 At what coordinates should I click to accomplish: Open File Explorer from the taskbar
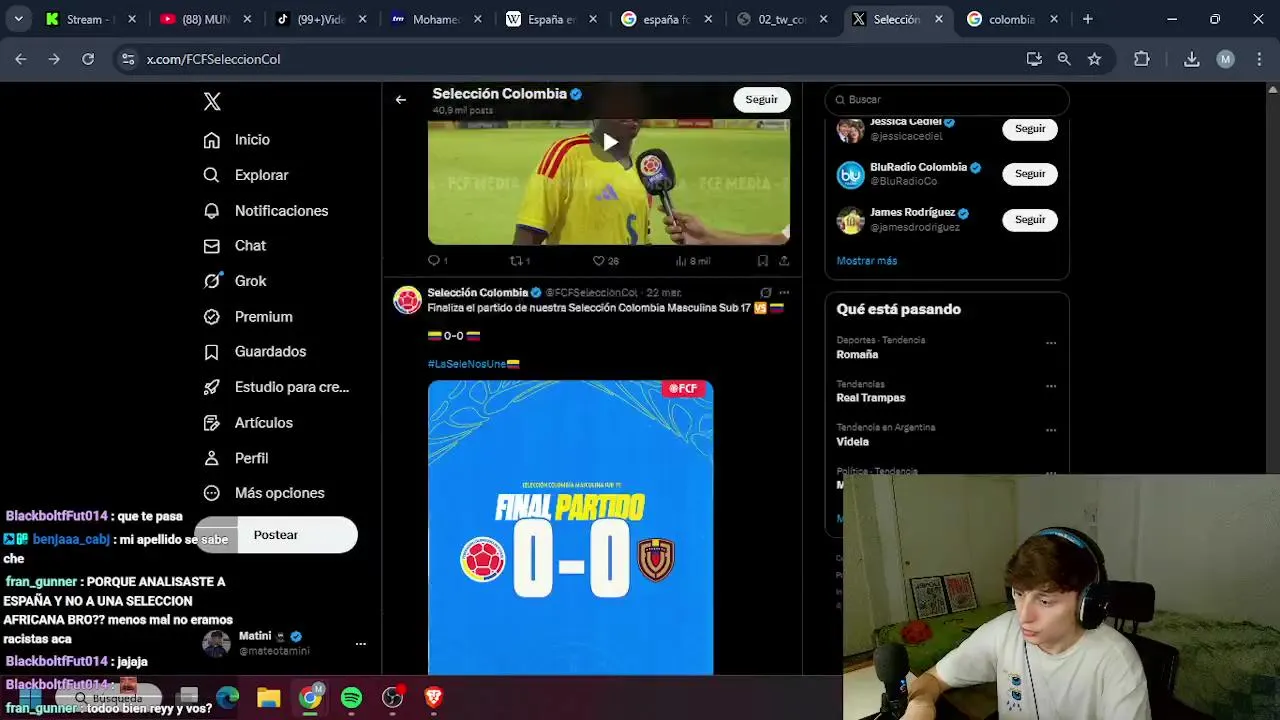268,698
